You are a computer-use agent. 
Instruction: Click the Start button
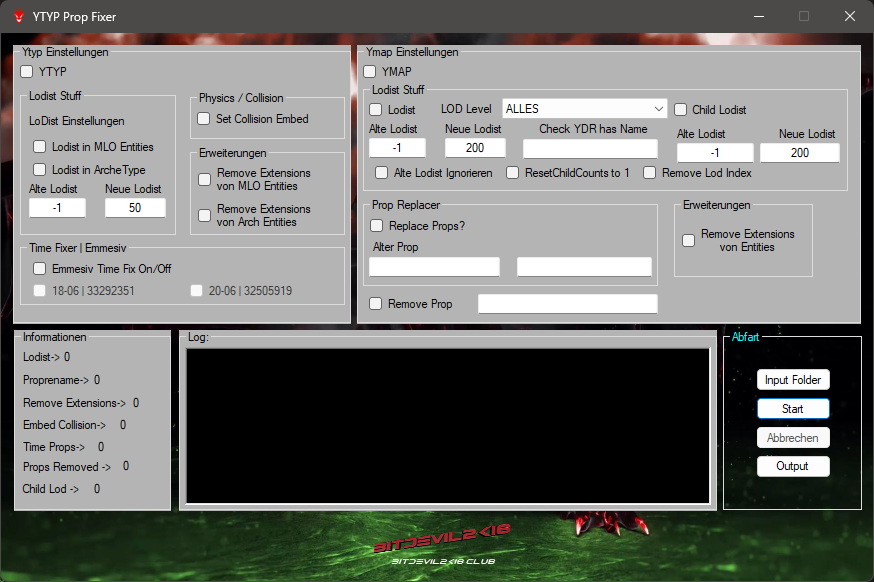(x=793, y=409)
